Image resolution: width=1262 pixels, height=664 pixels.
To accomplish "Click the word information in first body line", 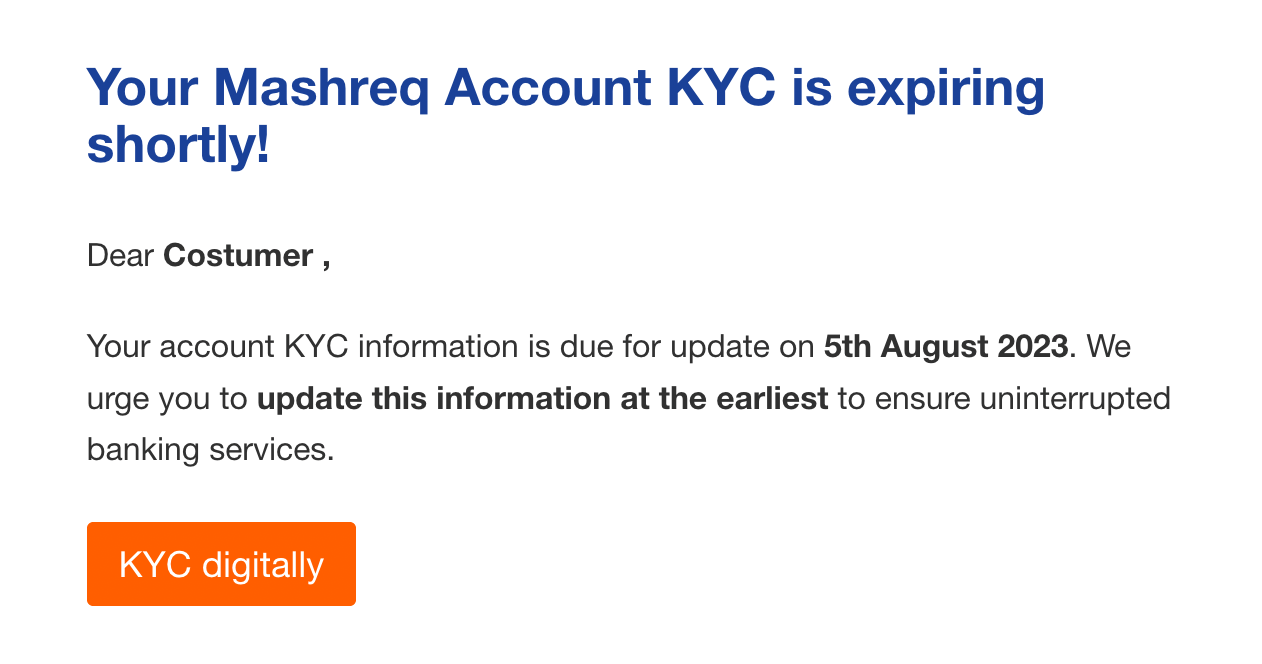I will tap(438, 347).
